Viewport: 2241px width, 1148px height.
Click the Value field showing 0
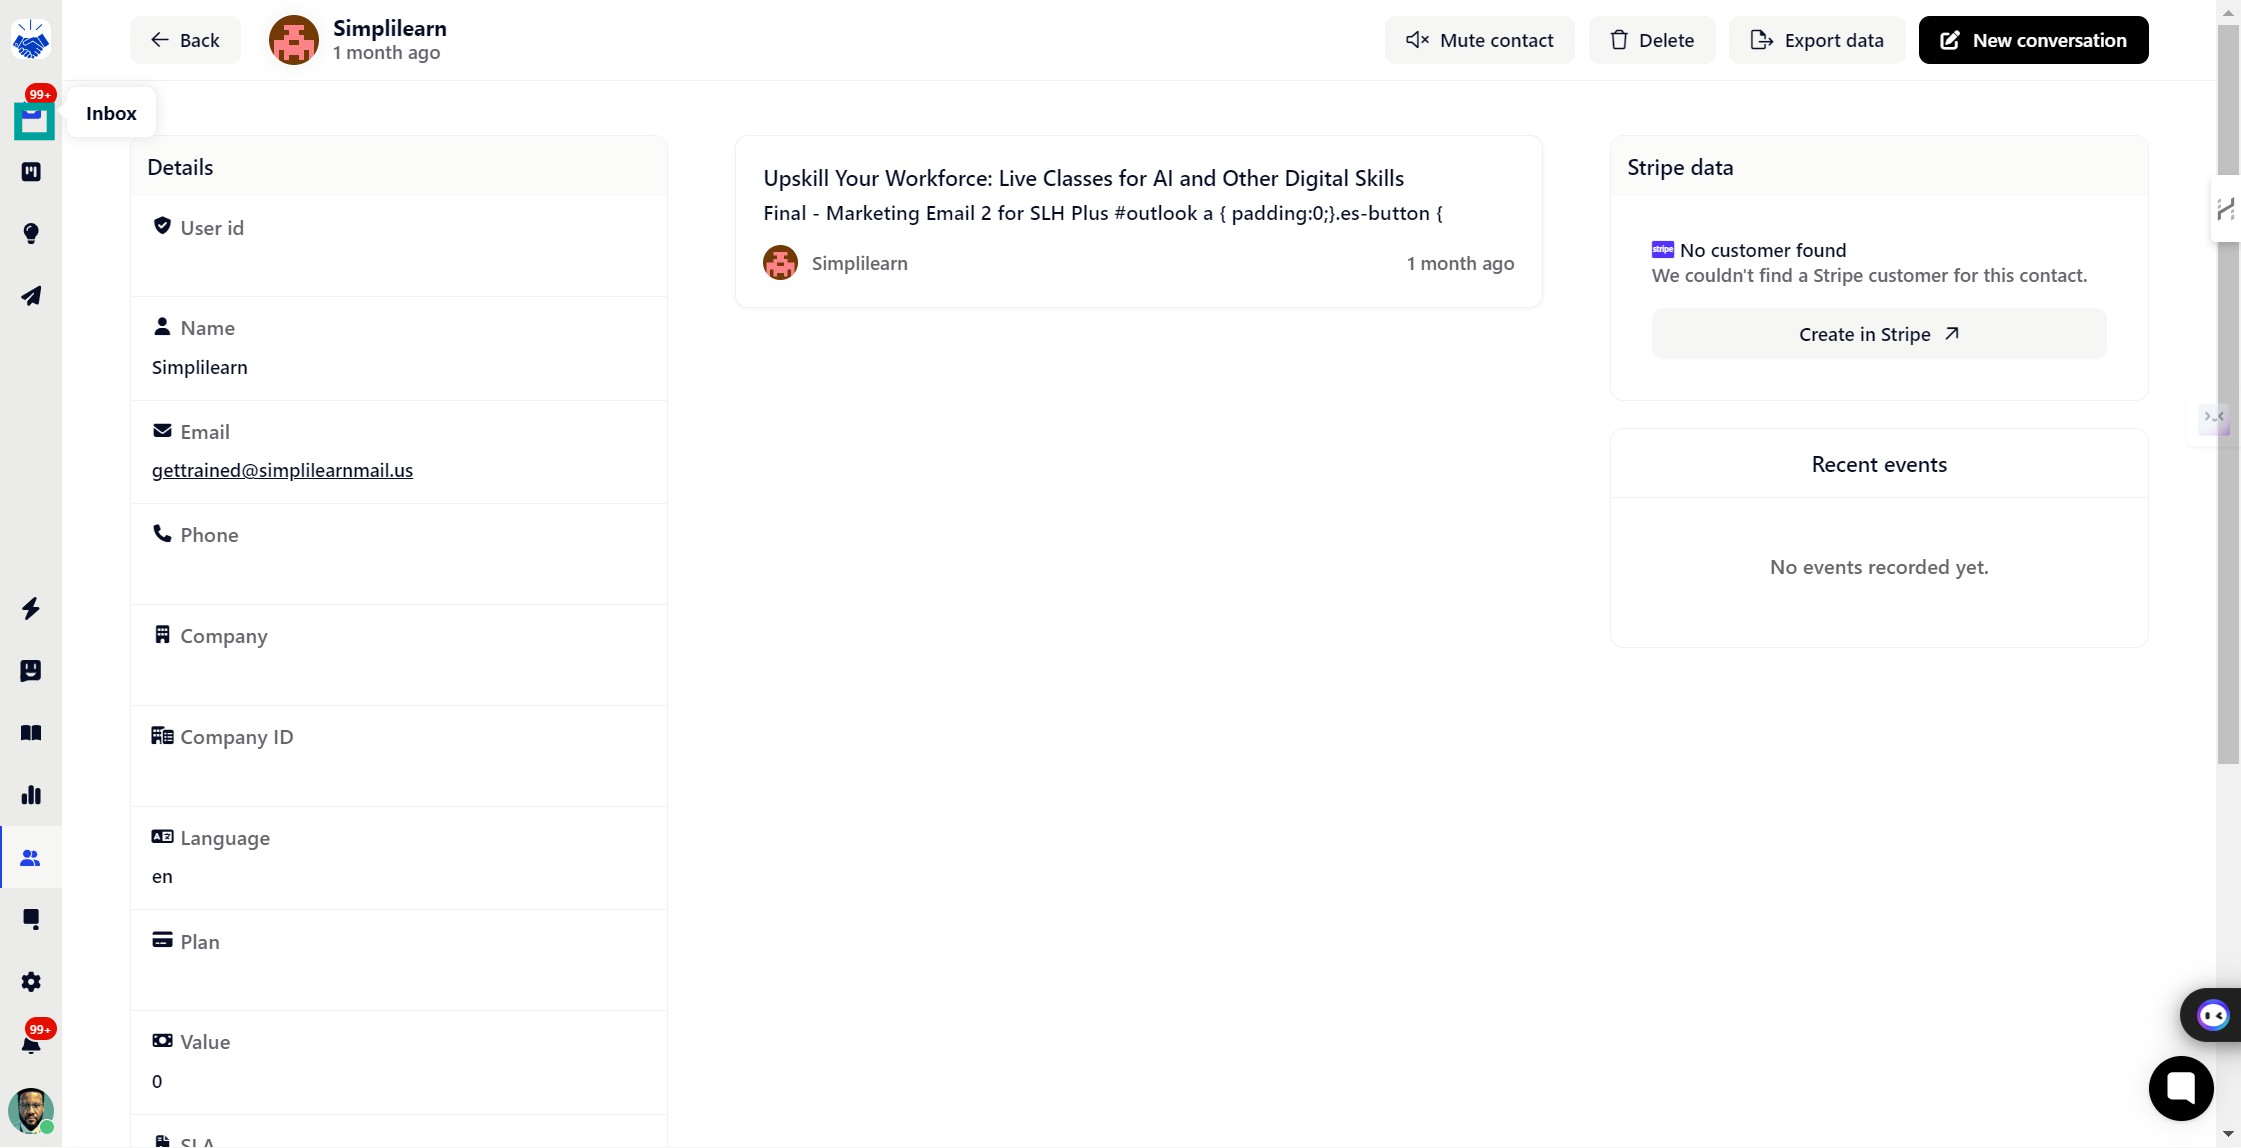[399, 1062]
